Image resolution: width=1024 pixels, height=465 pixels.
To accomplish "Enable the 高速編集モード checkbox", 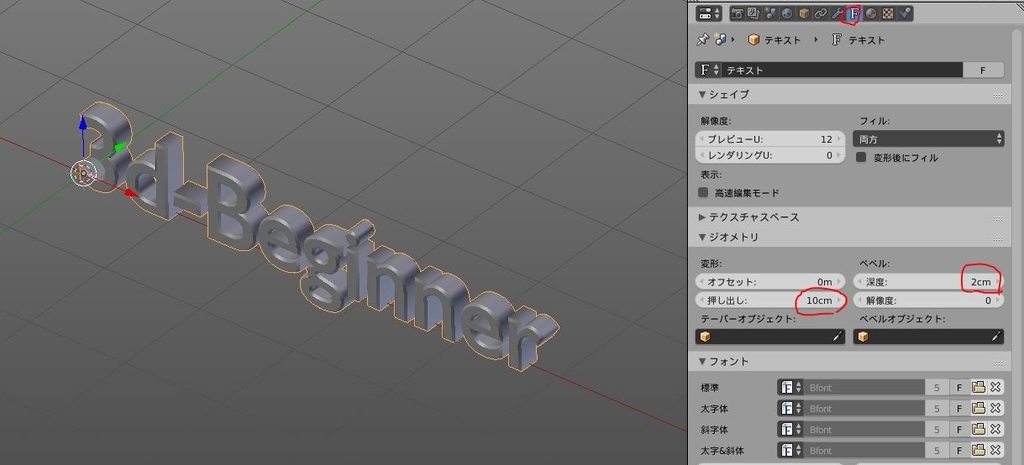I will tap(703, 193).
